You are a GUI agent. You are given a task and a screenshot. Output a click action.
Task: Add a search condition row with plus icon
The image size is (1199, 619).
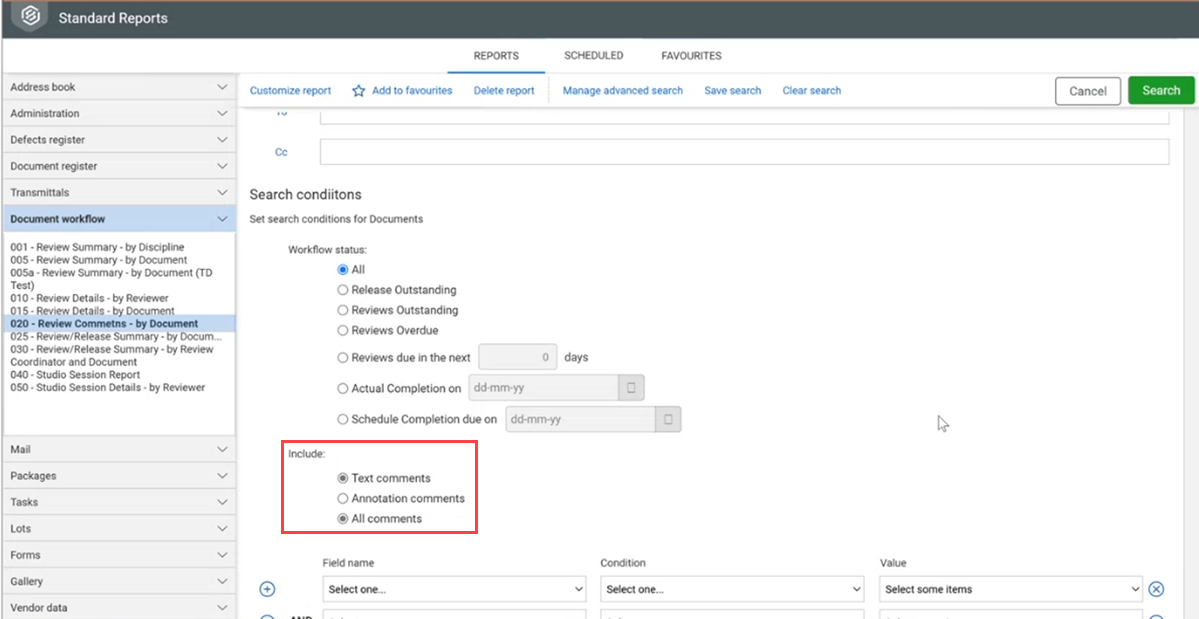267,589
